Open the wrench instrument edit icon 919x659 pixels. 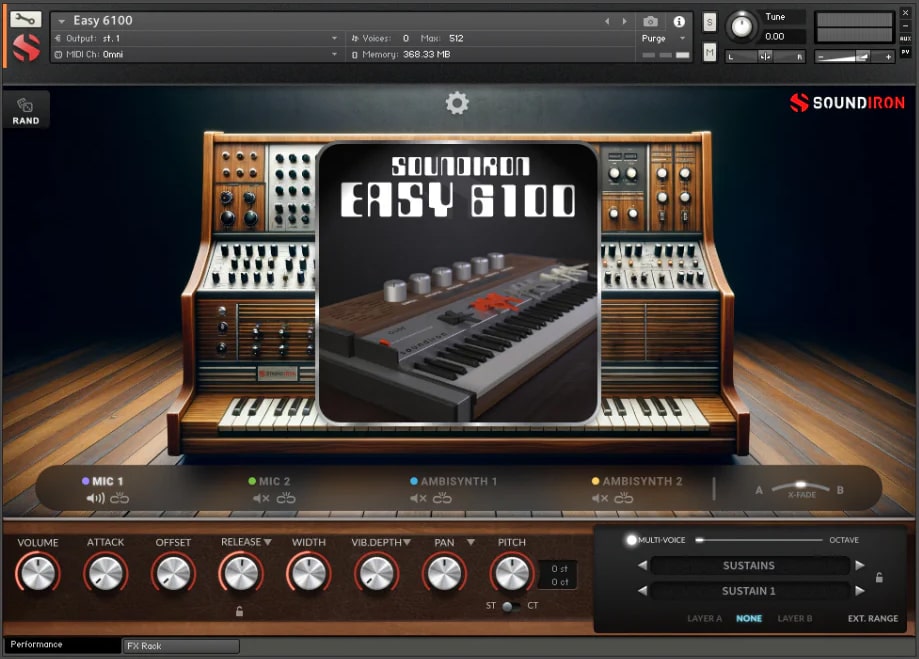pyautogui.click(x=25, y=19)
